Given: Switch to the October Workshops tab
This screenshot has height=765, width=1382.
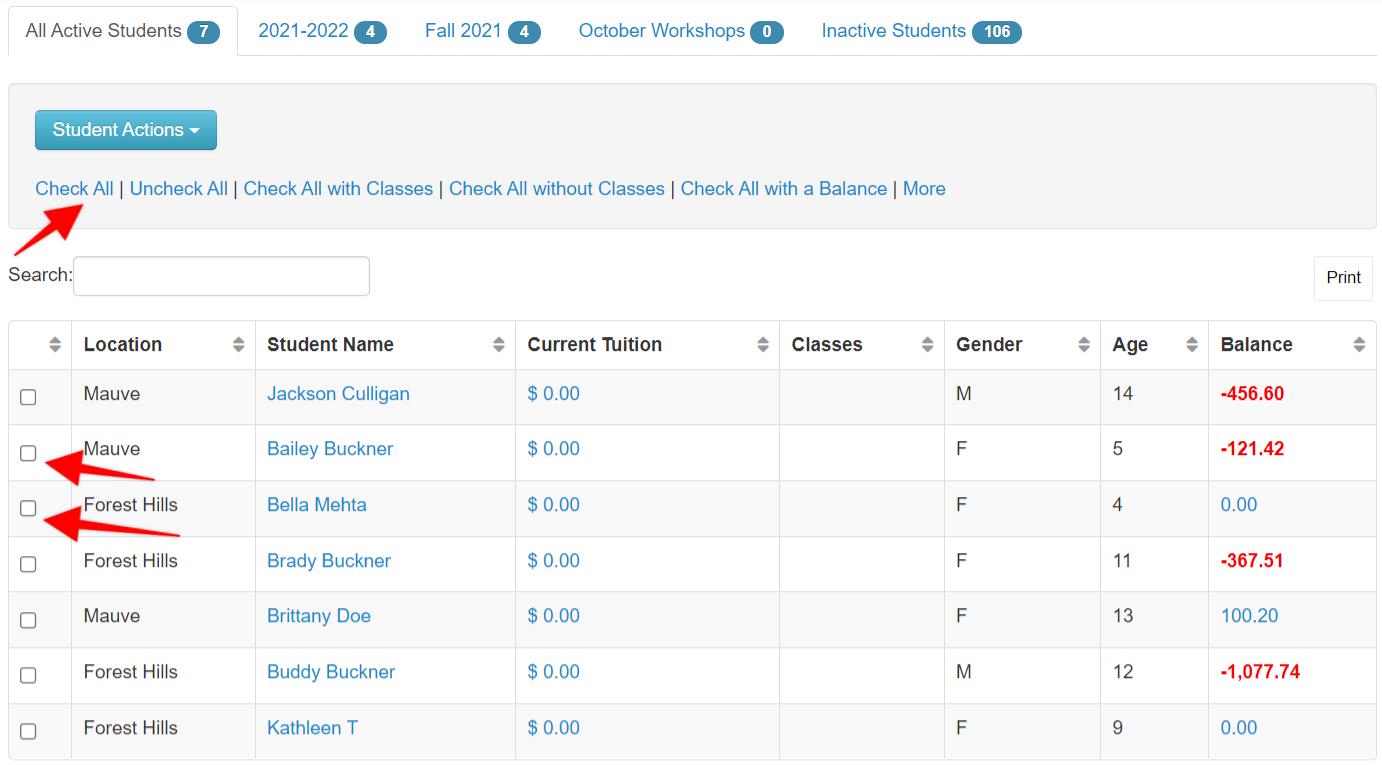Looking at the screenshot, I should (681, 31).
